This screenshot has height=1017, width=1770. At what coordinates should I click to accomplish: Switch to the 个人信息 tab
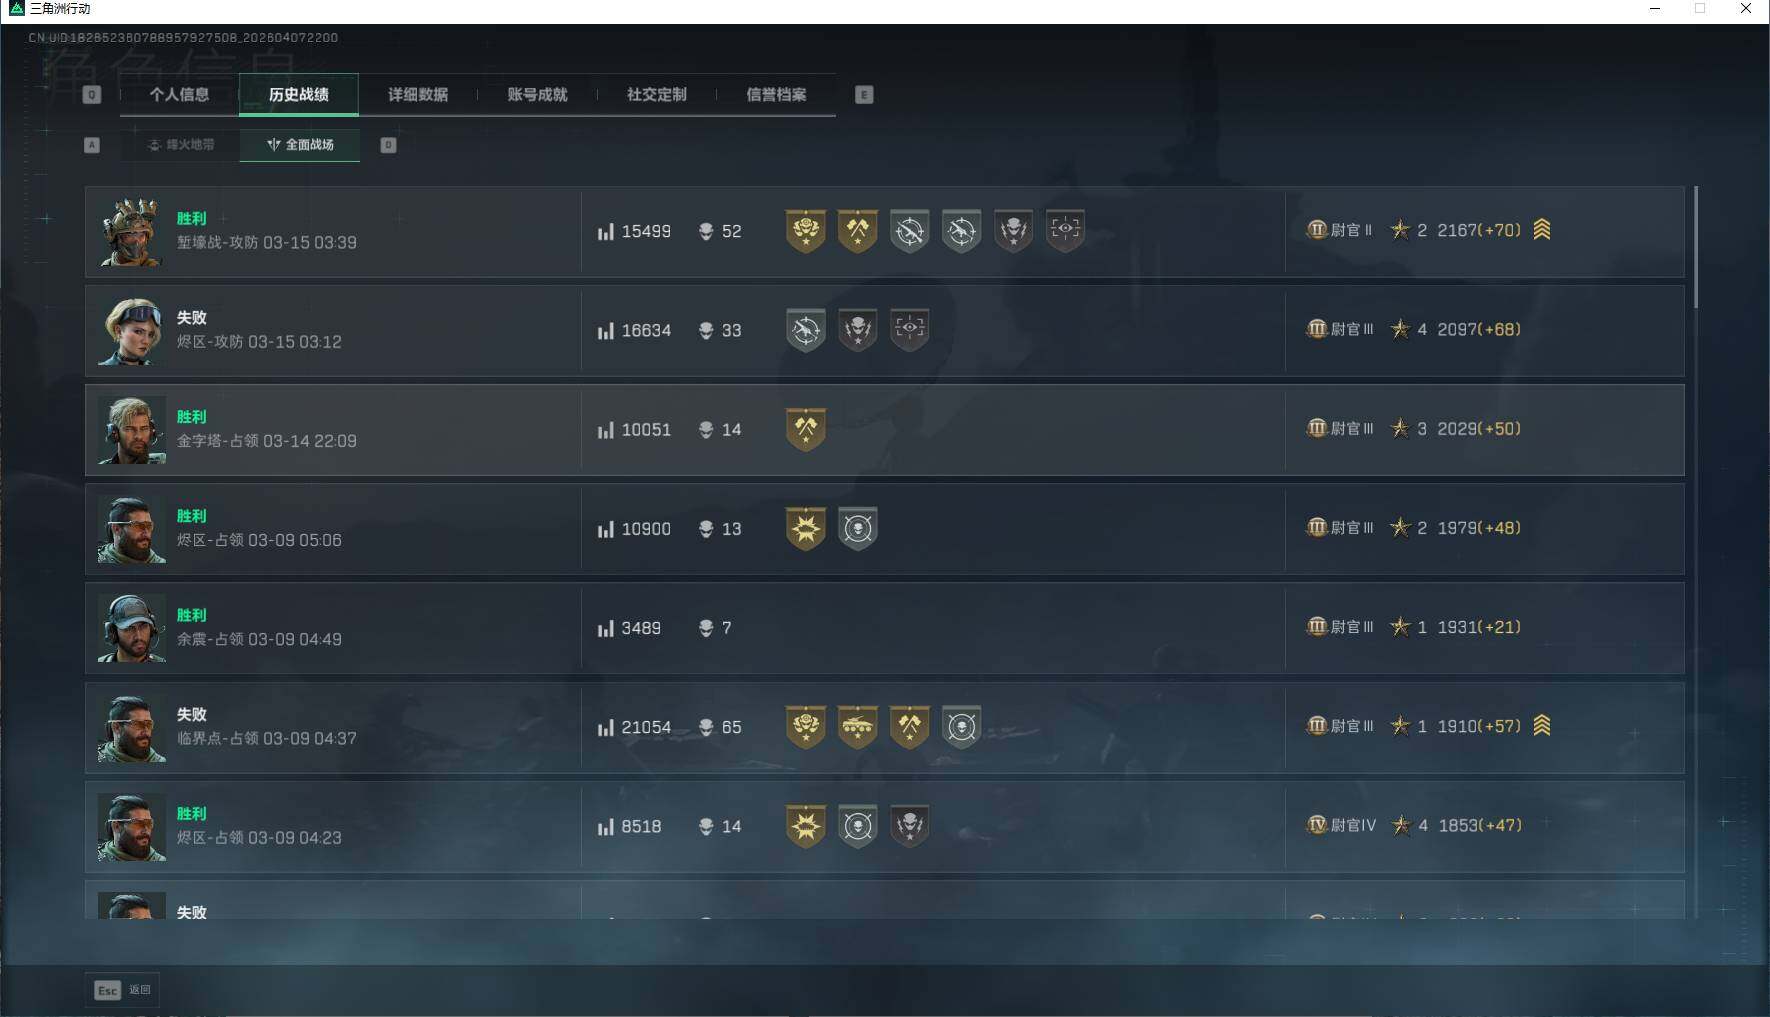click(x=179, y=94)
